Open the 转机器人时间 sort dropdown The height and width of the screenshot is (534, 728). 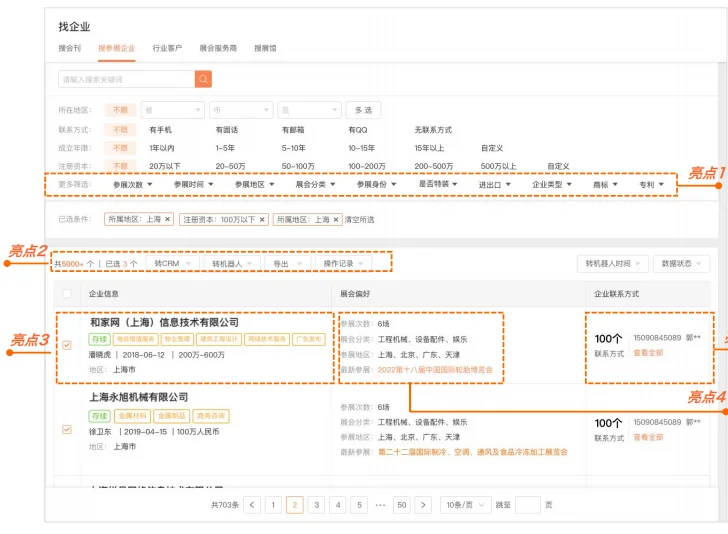click(612, 263)
